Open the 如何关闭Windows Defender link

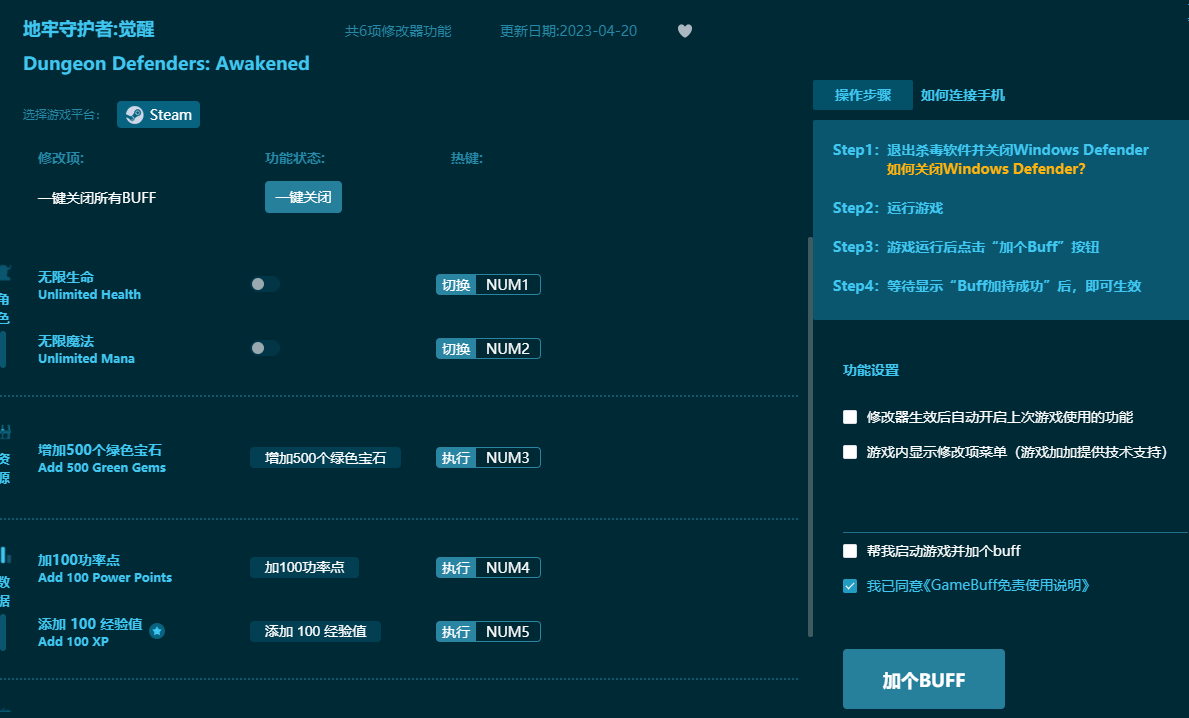(986, 169)
